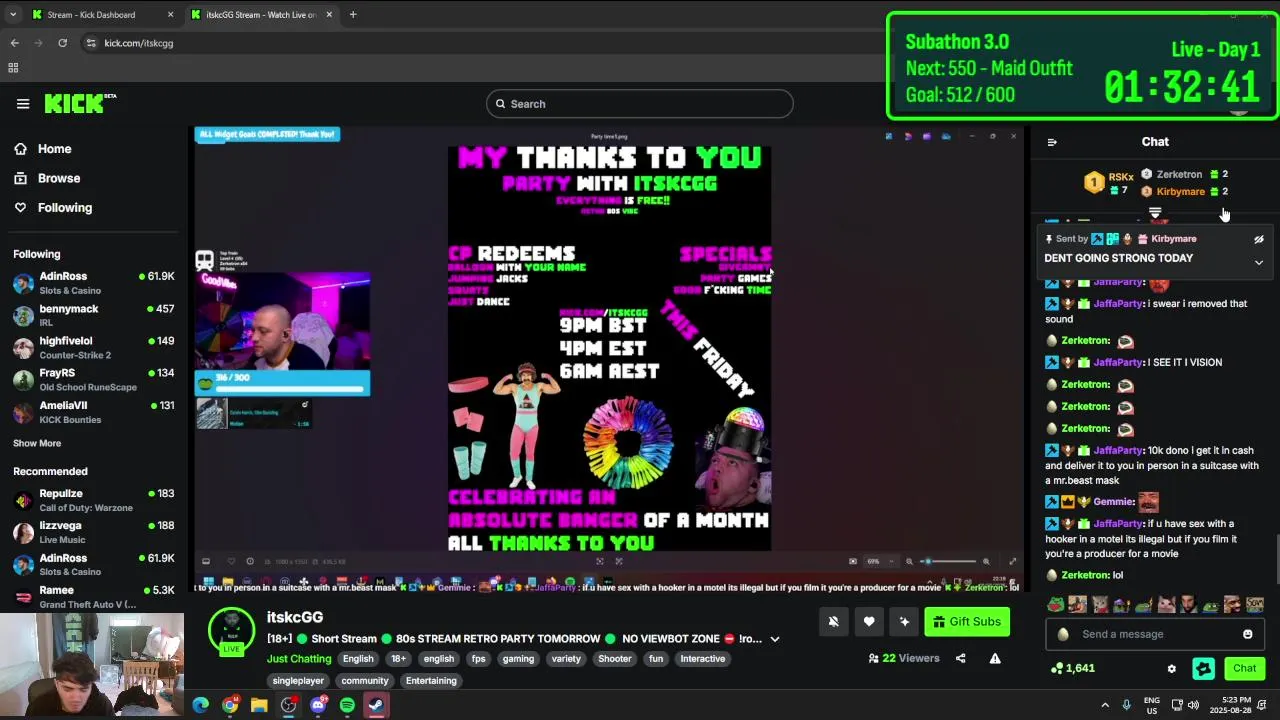Open Repullze recommended channel

coord(94,500)
